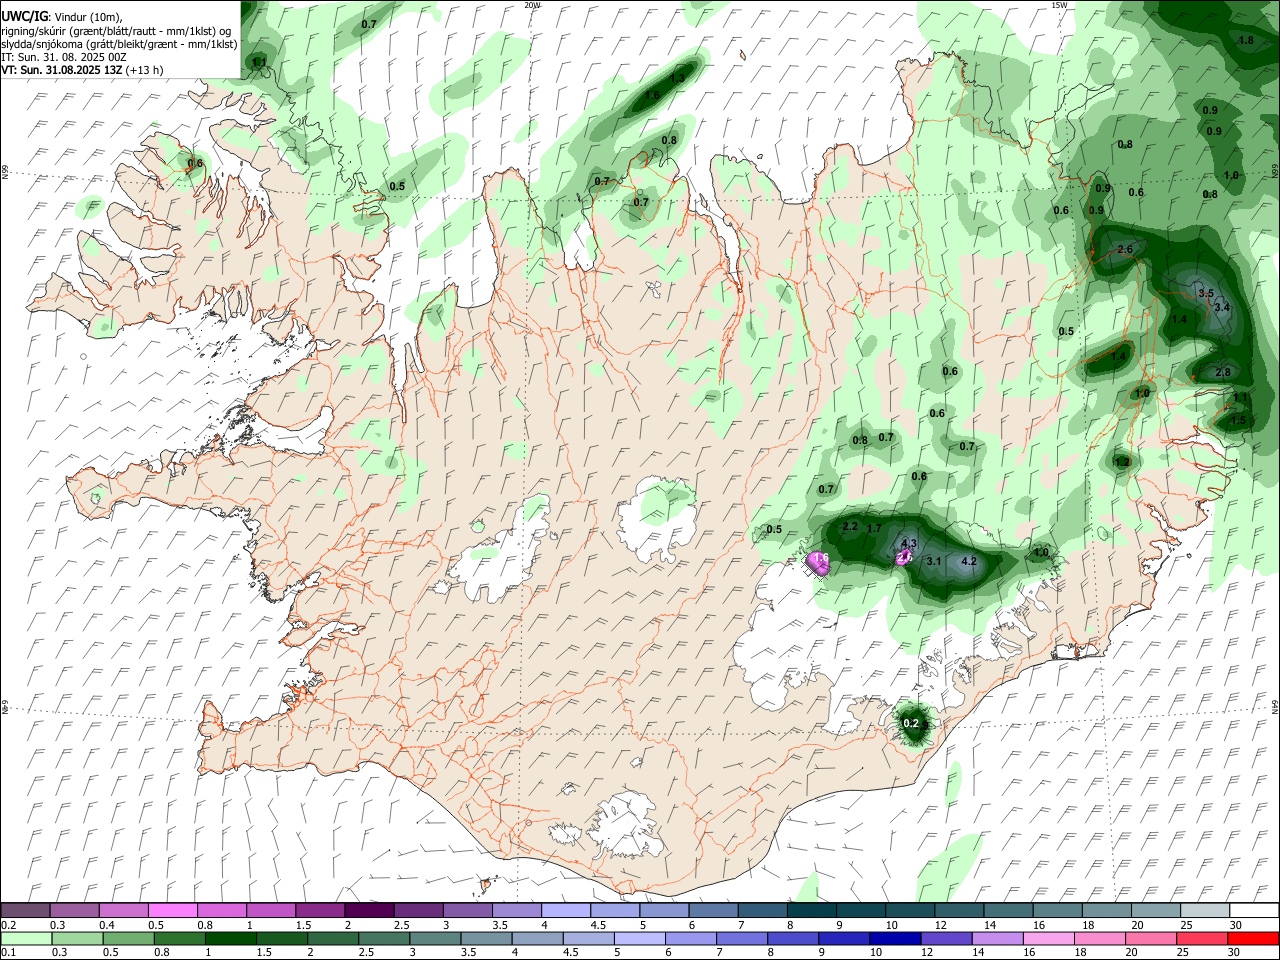
Task: Click the 'slydda/snjókoma' legend description line
Action: [x=119, y=44]
